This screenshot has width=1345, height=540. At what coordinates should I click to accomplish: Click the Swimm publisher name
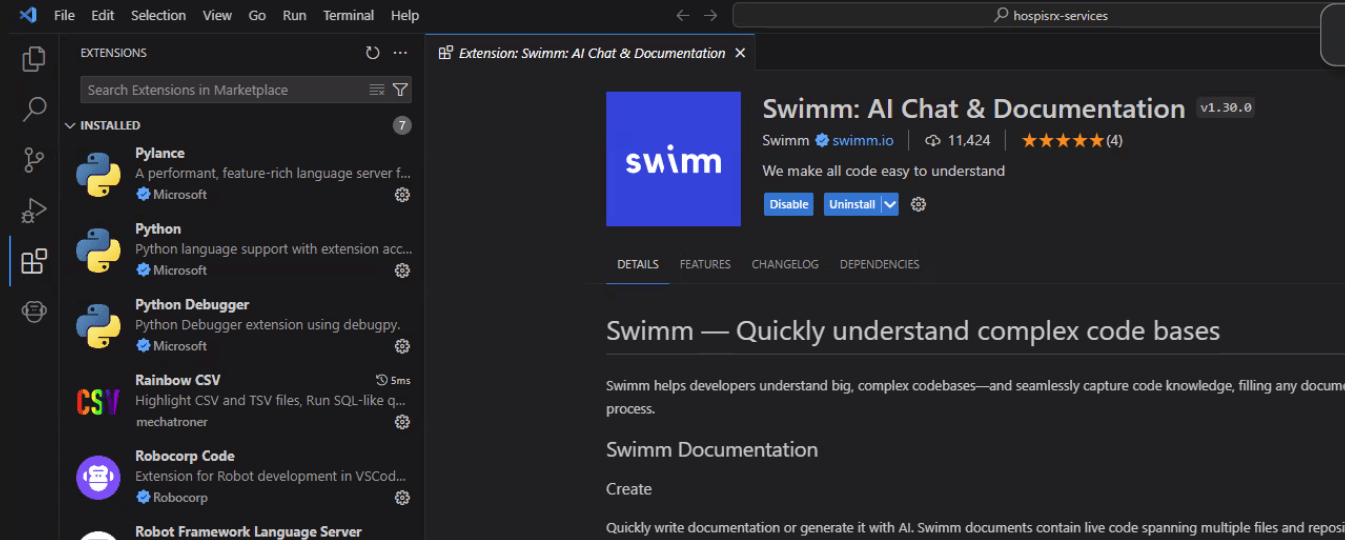click(x=785, y=141)
